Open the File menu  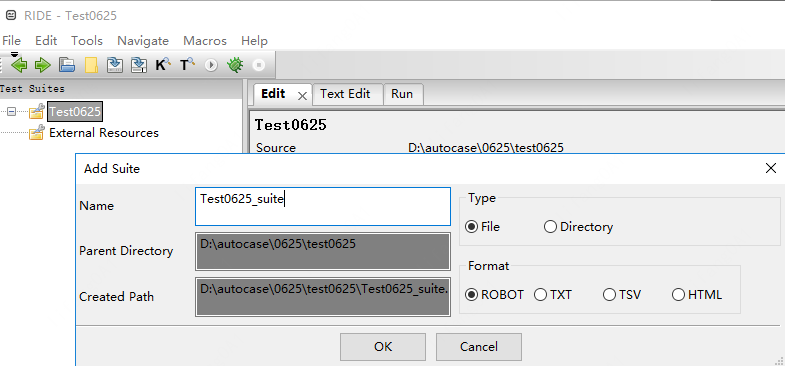tap(11, 41)
